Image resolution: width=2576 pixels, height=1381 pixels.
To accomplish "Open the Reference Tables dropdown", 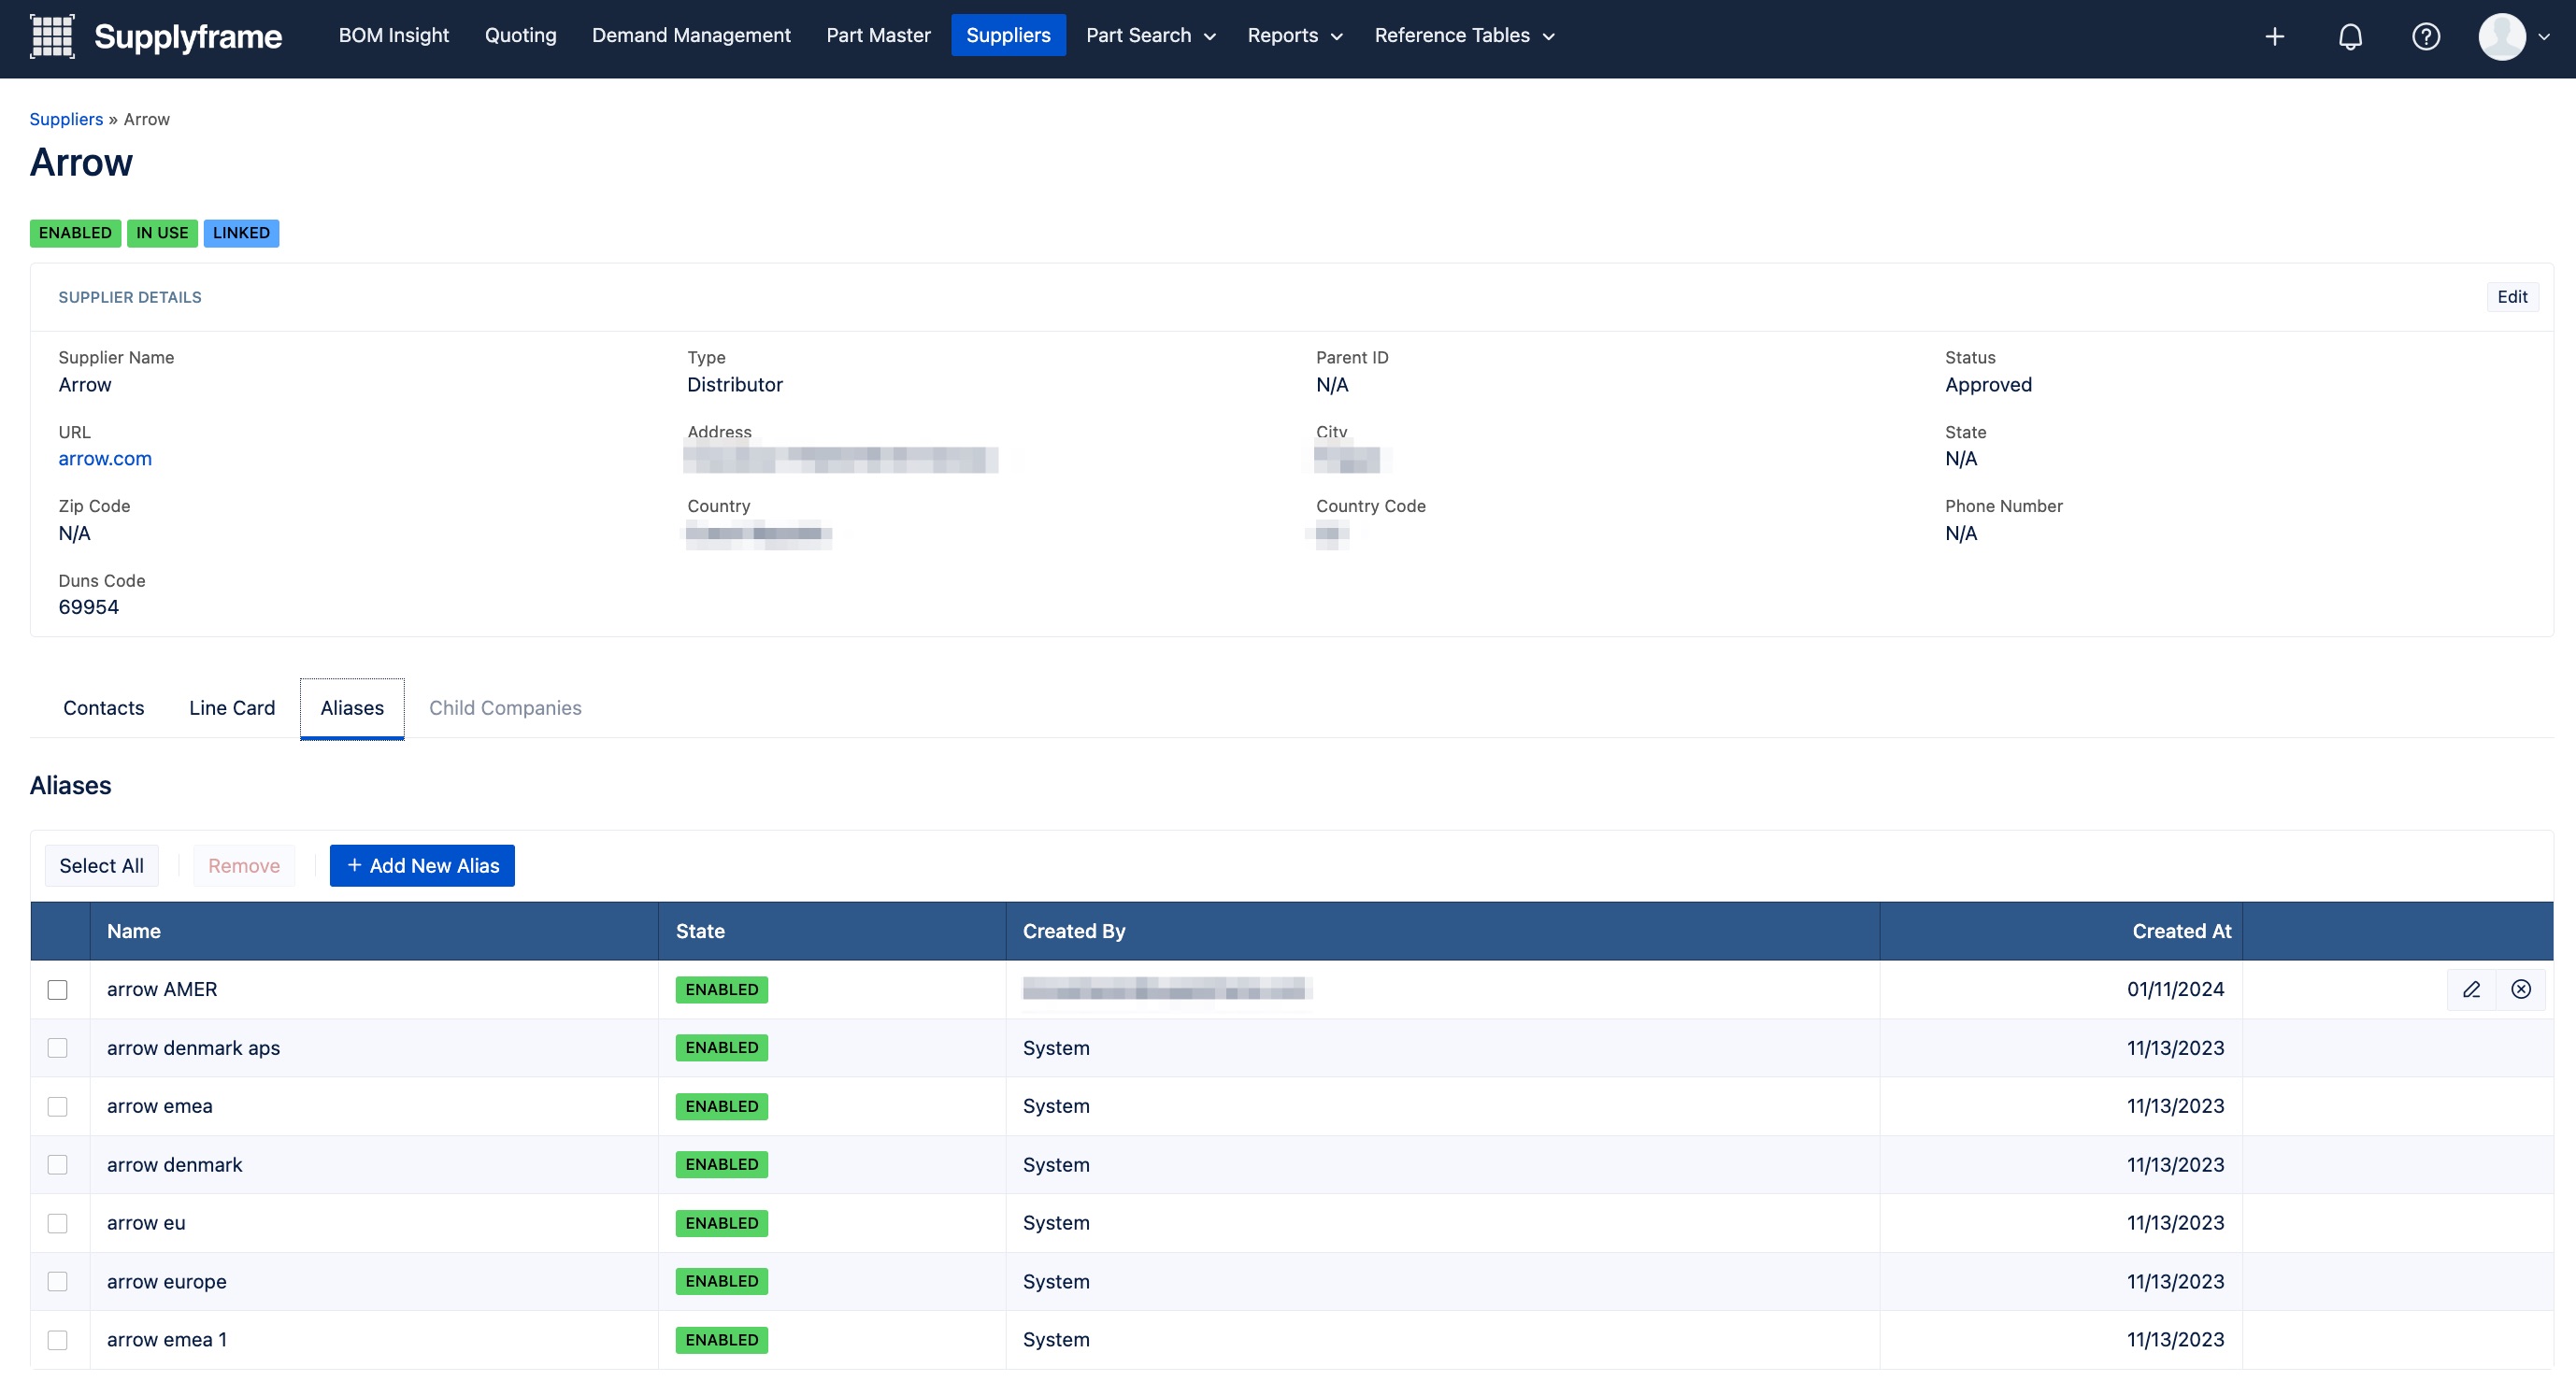I will pos(1463,36).
